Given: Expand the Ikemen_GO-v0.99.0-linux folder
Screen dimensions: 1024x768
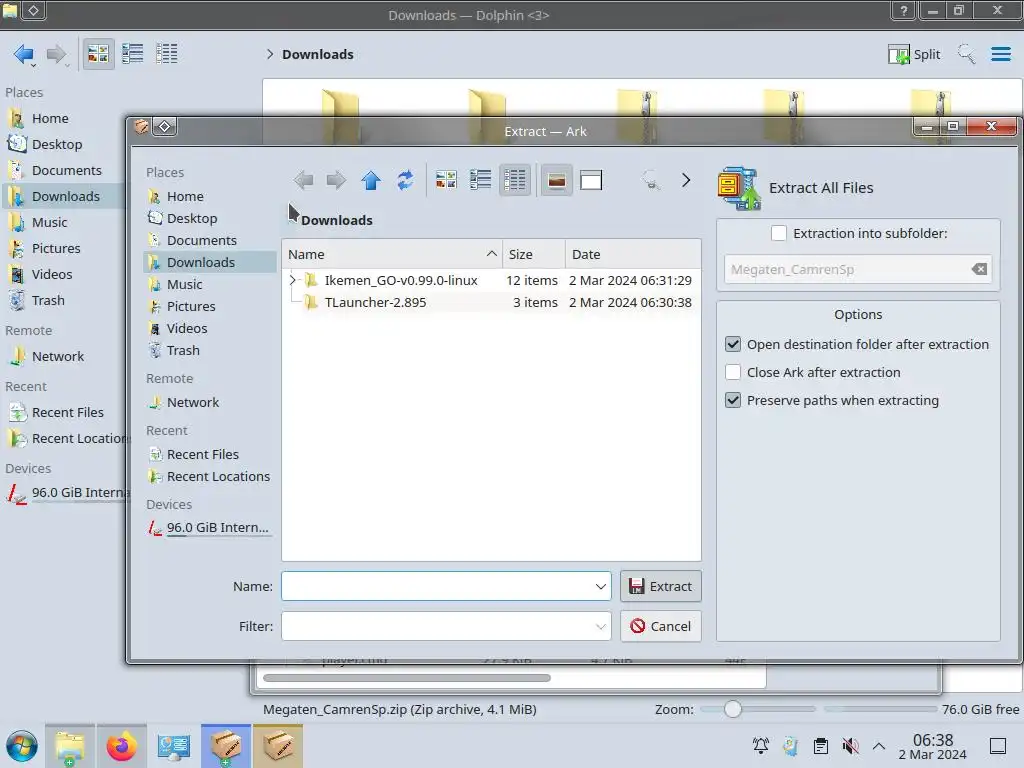Looking at the screenshot, I should tap(293, 280).
